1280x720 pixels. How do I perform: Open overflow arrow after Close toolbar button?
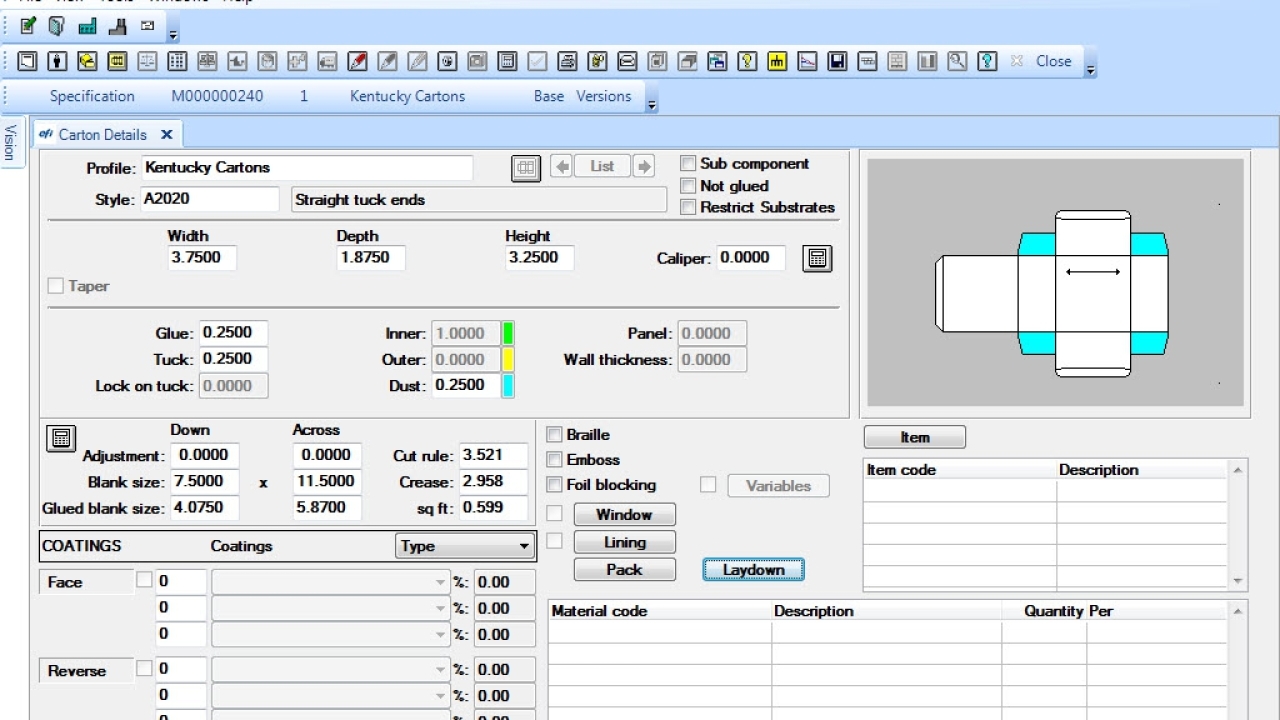point(1090,68)
